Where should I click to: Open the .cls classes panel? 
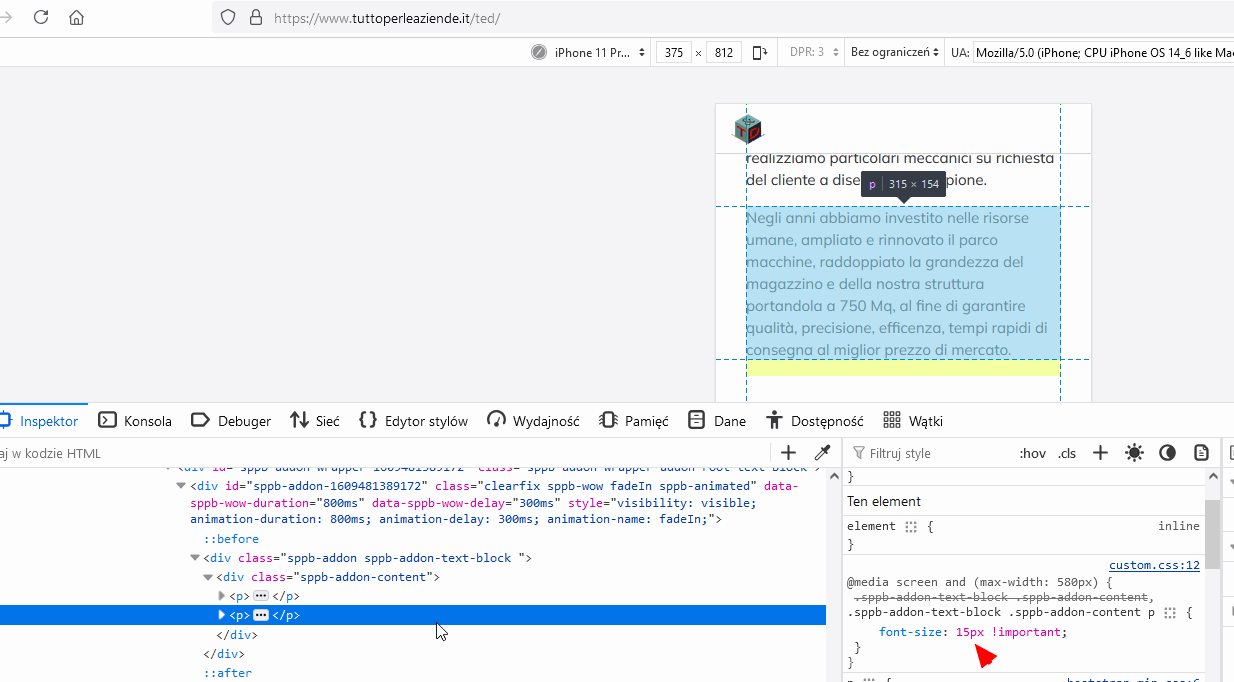click(x=1067, y=453)
